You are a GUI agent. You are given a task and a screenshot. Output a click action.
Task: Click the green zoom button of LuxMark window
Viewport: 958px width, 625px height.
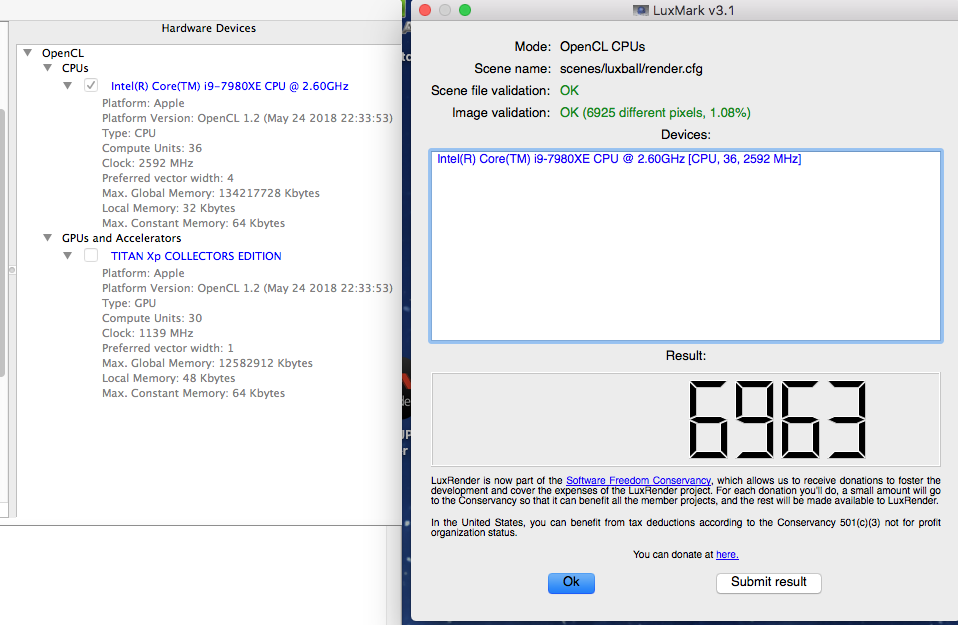tap(465, 10)
